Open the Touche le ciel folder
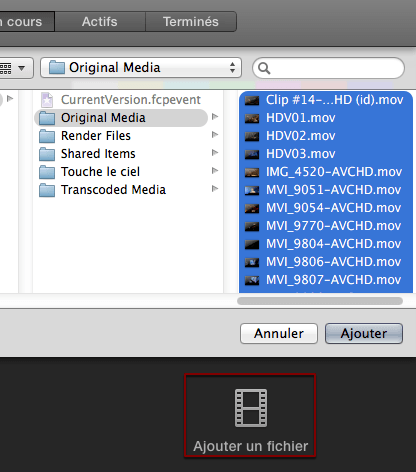The height and width of the screenshot is (472, 416). click(121, 172)
